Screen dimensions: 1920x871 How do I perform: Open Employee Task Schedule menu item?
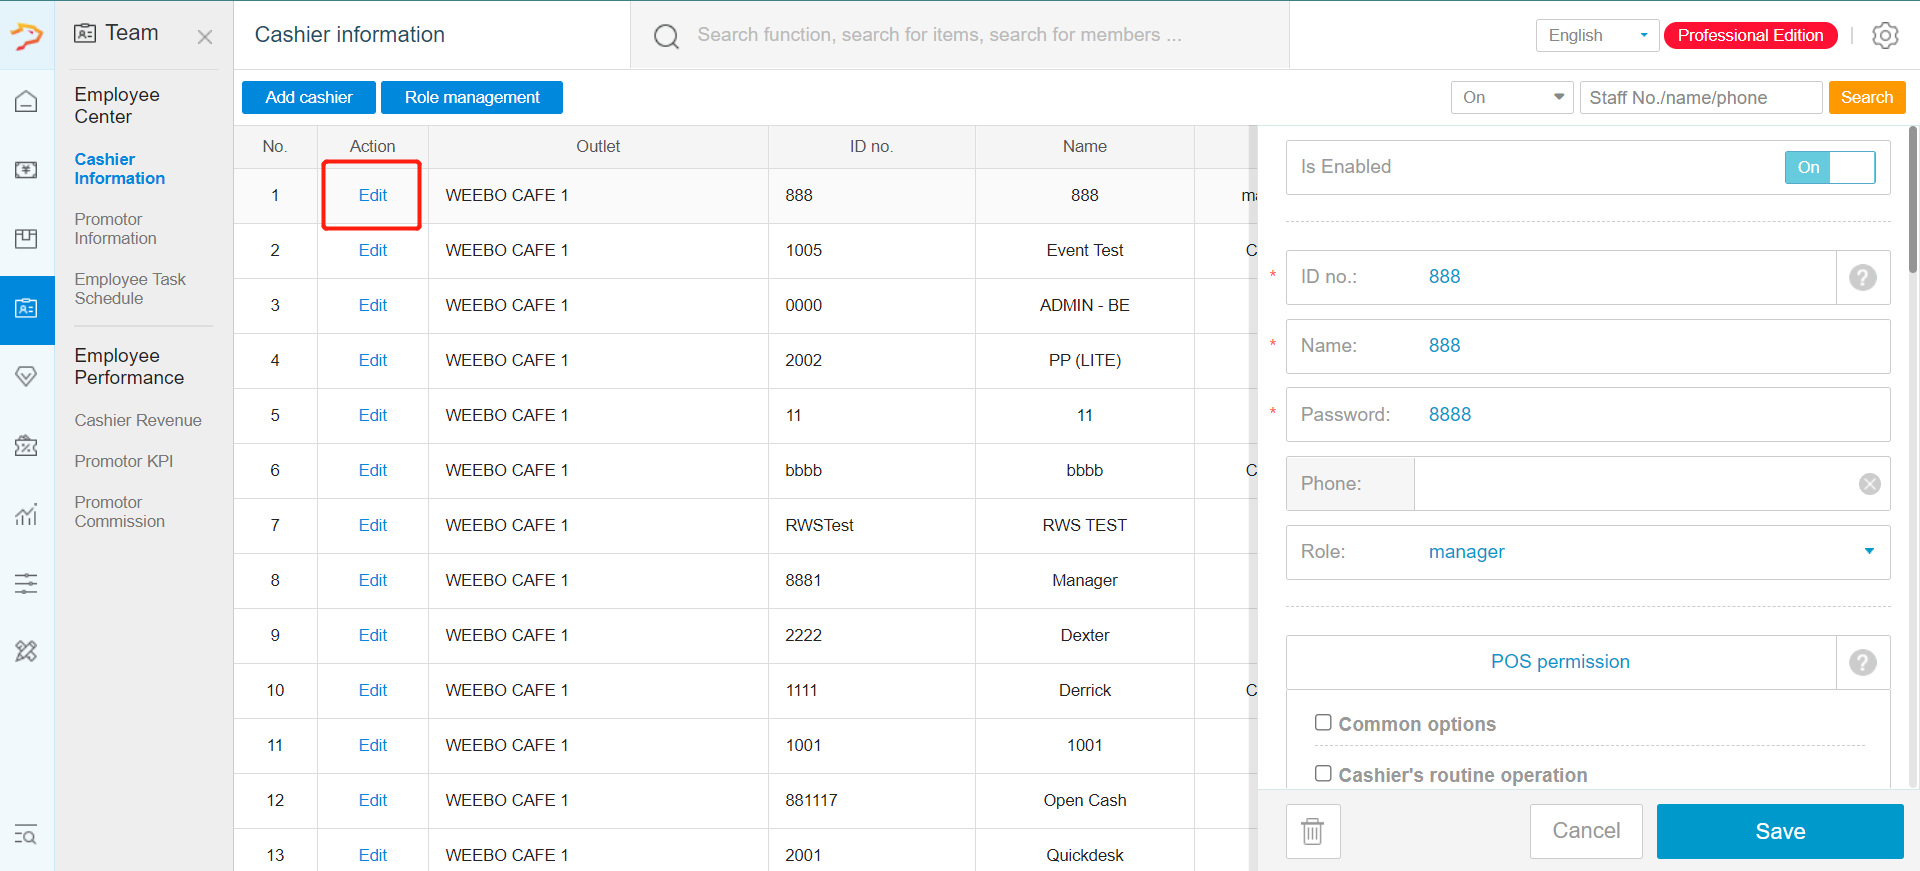[130, 289]
